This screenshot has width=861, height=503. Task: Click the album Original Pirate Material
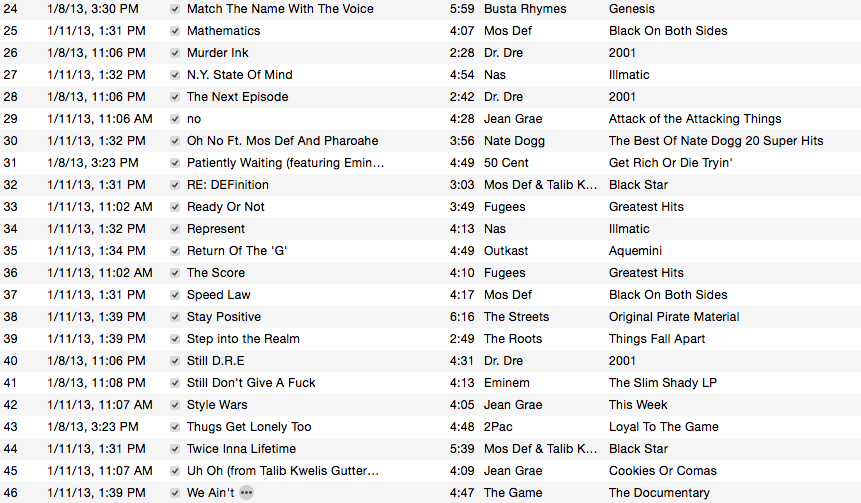click(674, 317)
